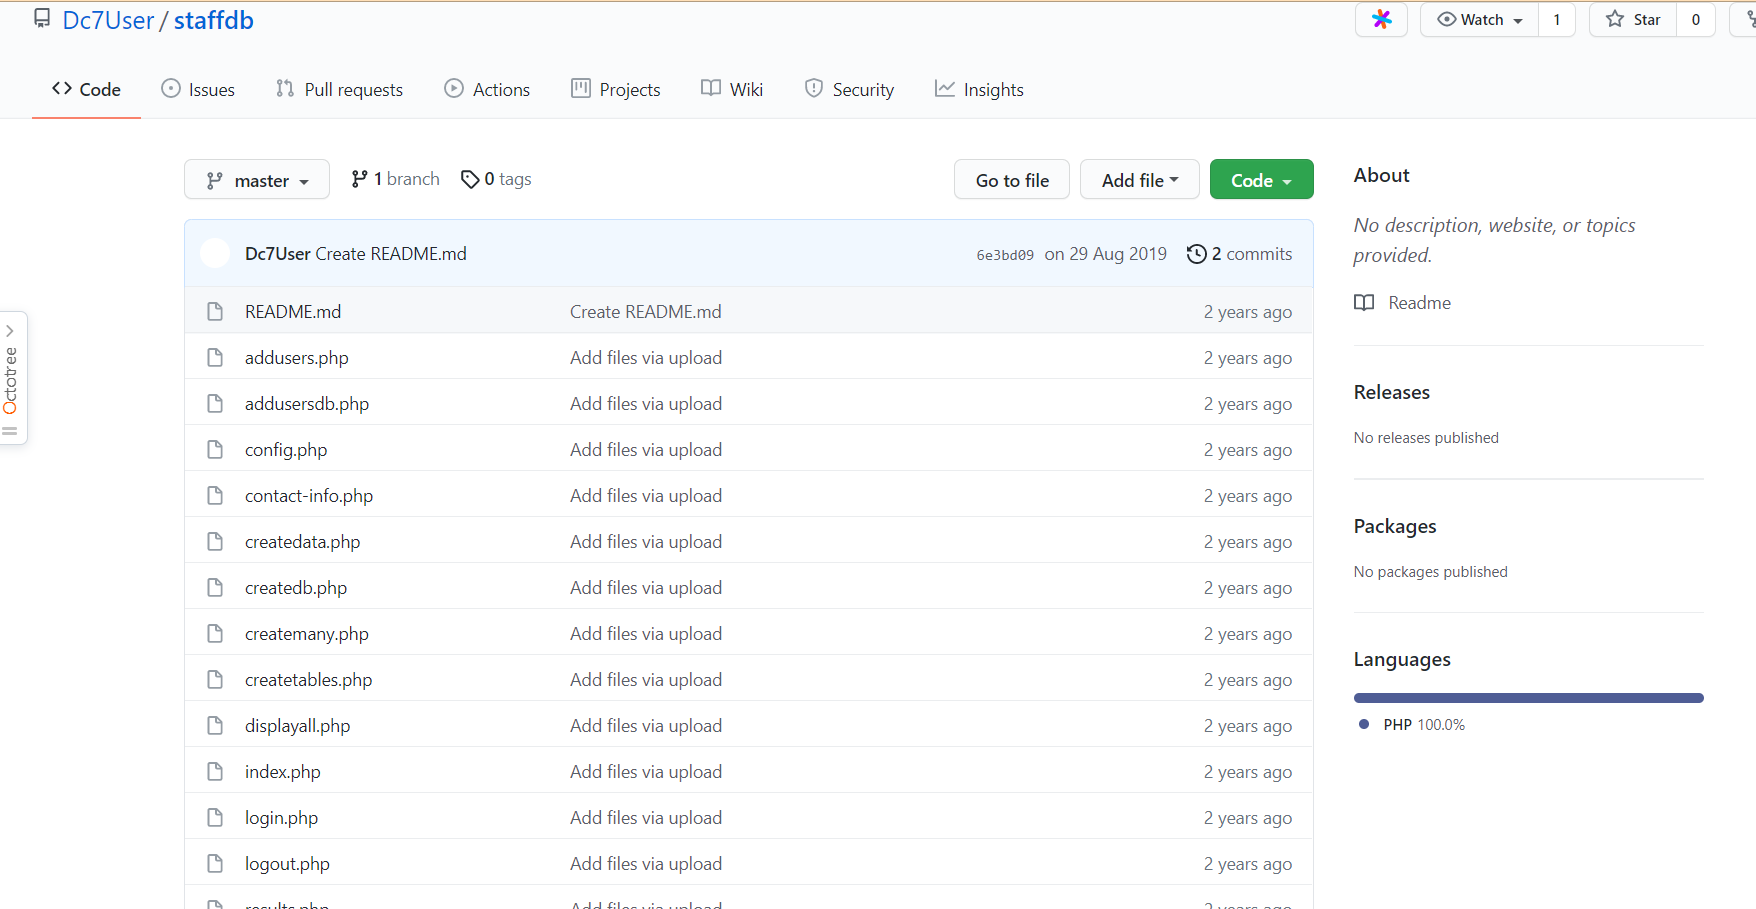Click the PHP language progress bar
Viewport: 1756px width, 909px height.
(1528, 698)
